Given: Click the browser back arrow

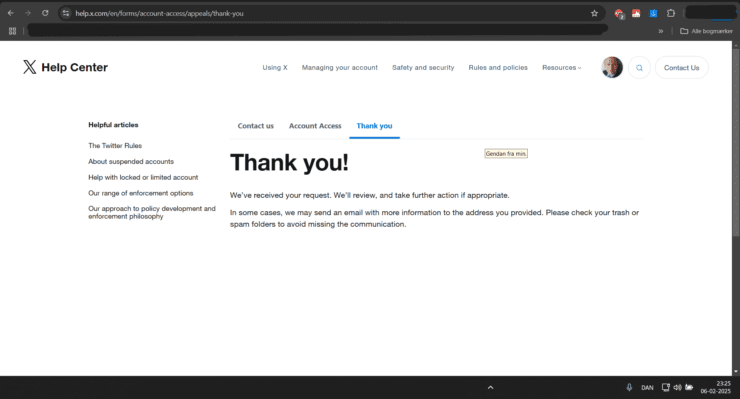Looking at the screenshot, I should (x=10, y=13).
